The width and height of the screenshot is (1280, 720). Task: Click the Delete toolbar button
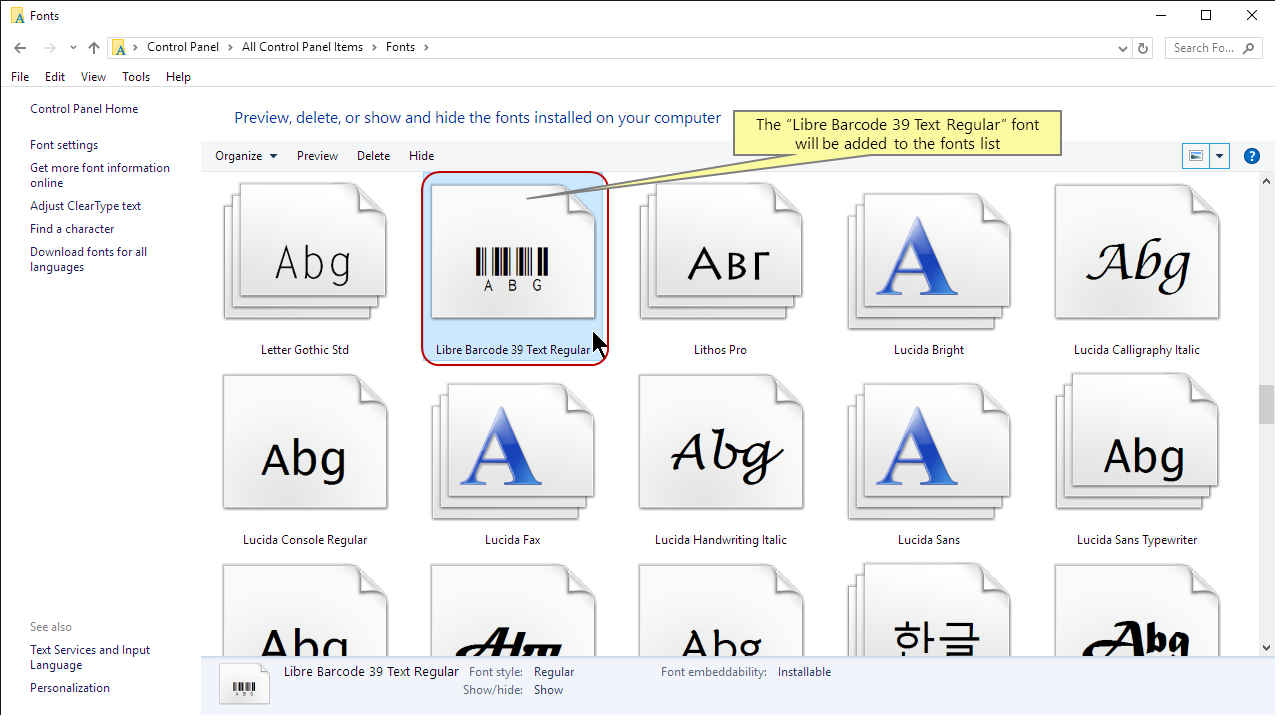point(373,156)
